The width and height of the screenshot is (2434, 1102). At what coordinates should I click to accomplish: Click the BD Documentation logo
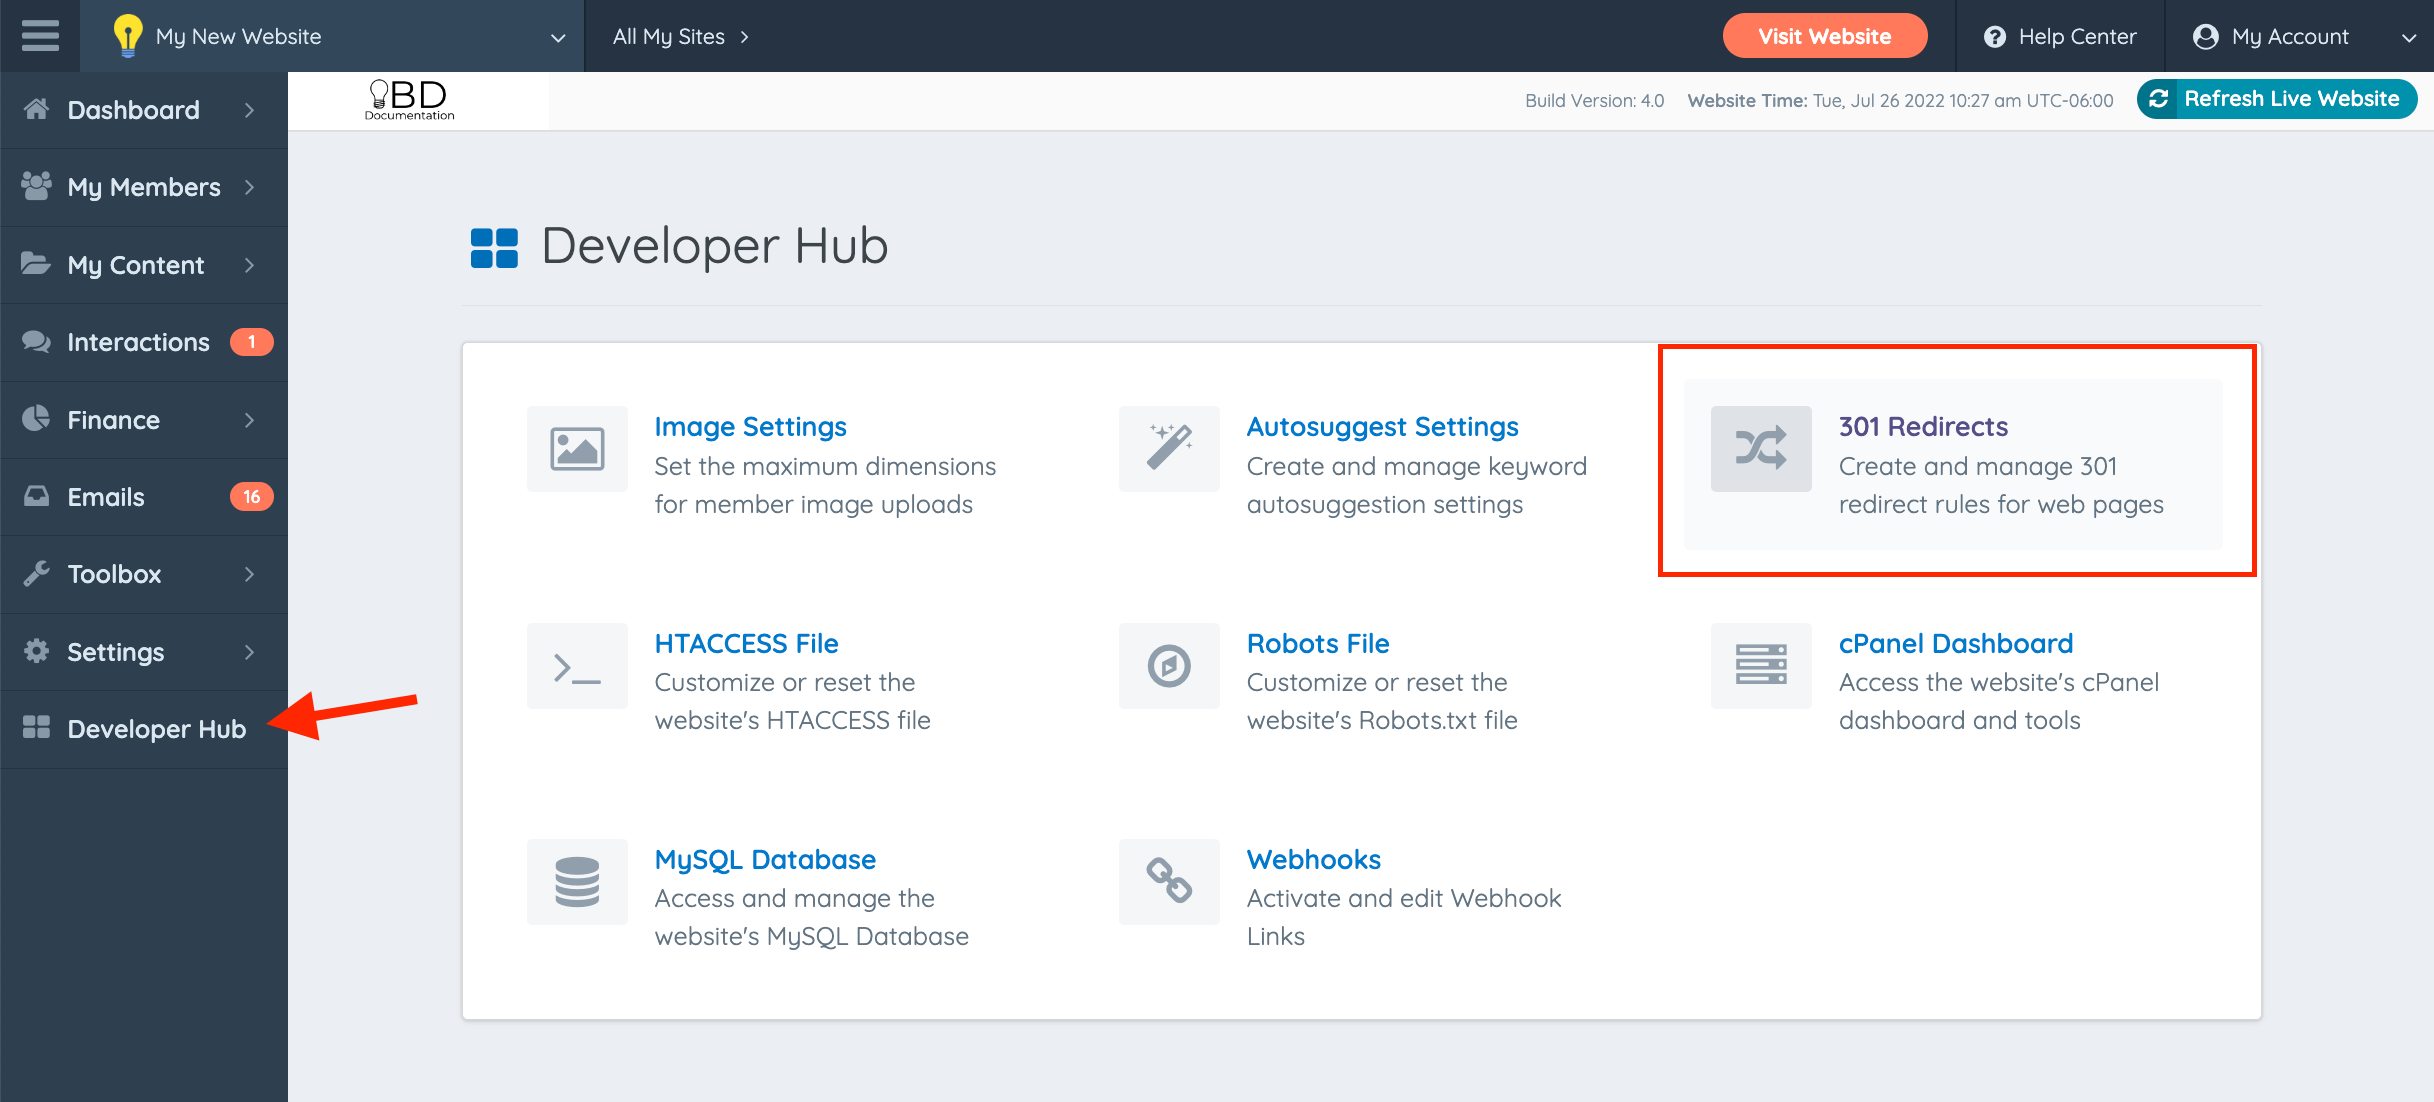(x=410, y=100)
